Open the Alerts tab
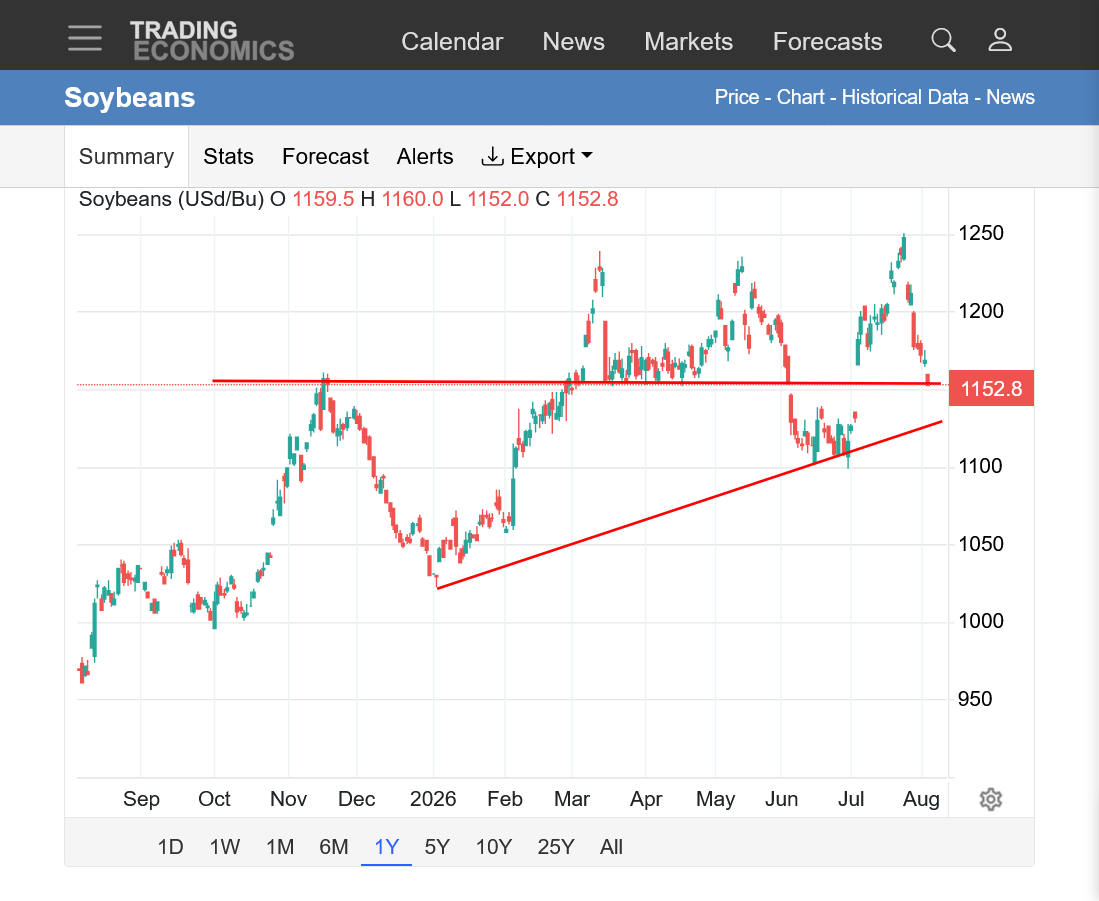Viewport: 1099px width, 901px height. point(425,156)
